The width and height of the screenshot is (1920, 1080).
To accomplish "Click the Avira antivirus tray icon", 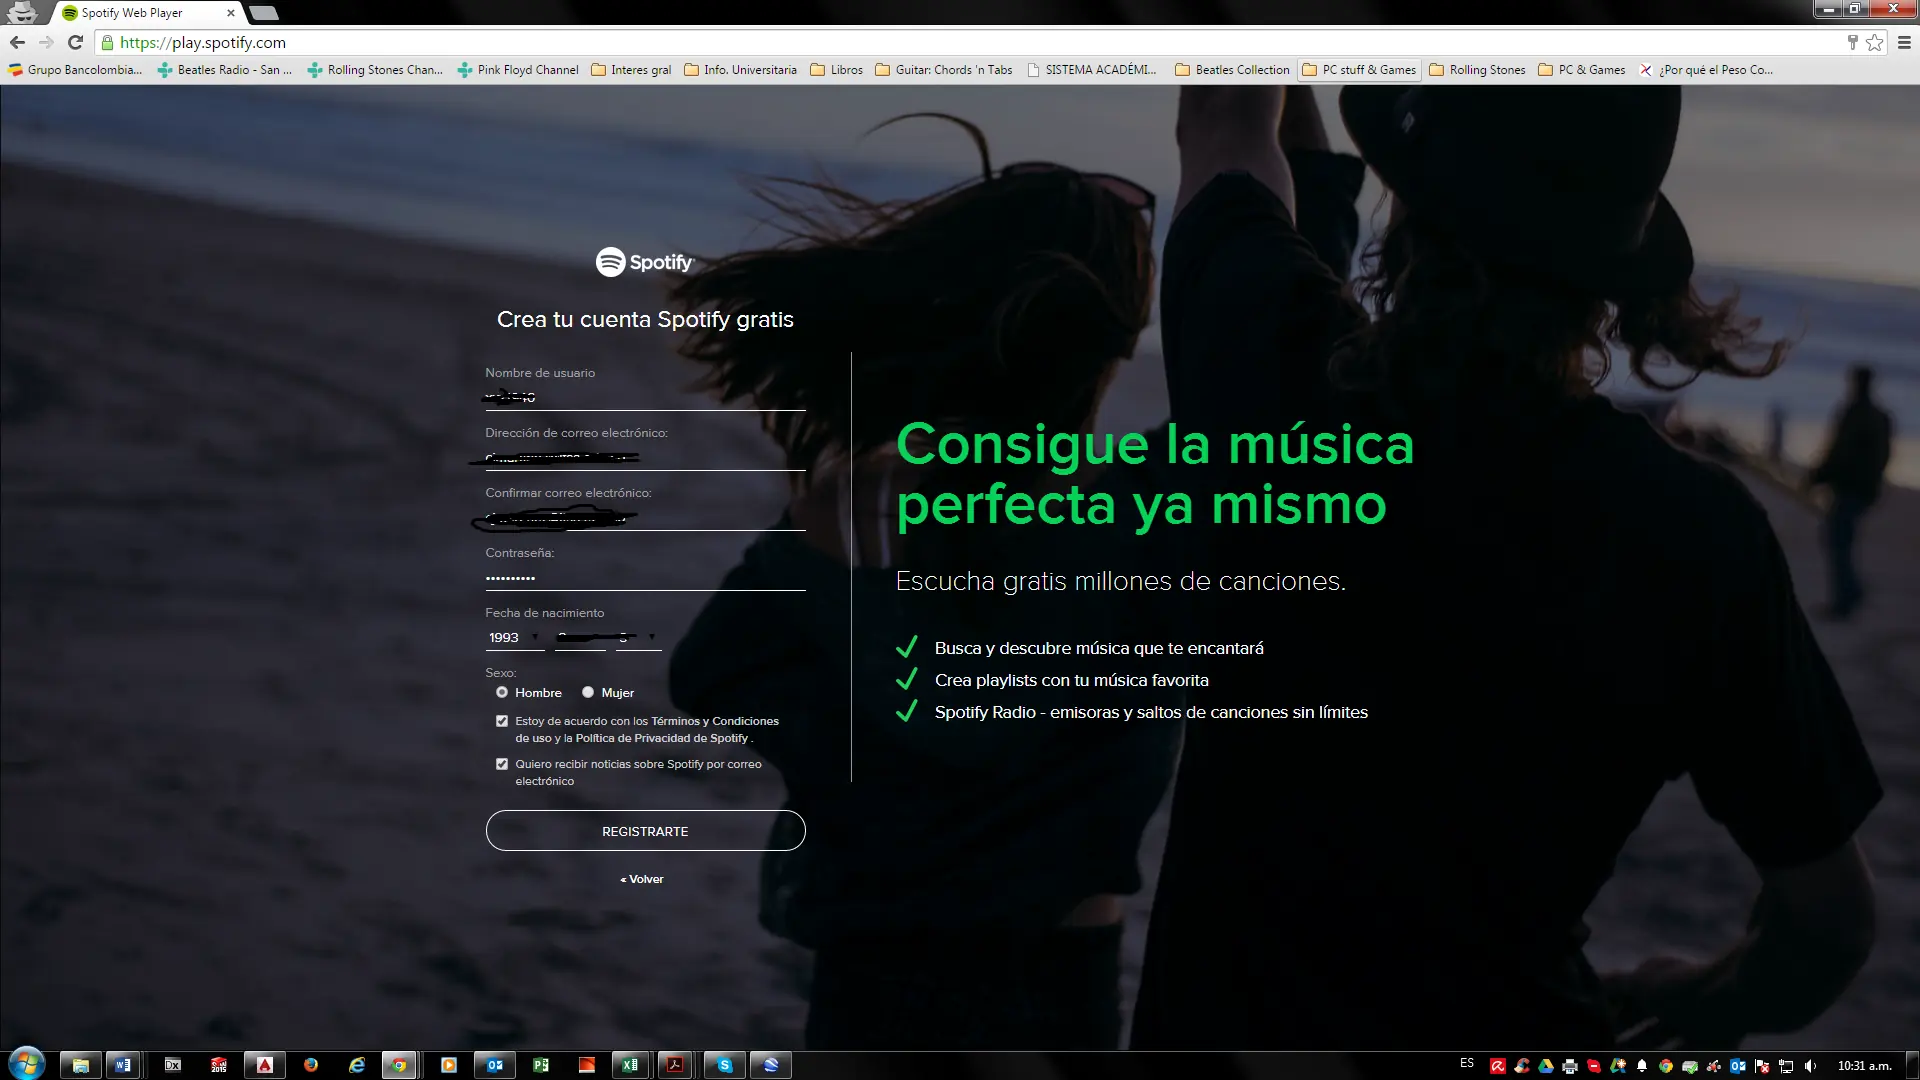I will [1497, 1066].
